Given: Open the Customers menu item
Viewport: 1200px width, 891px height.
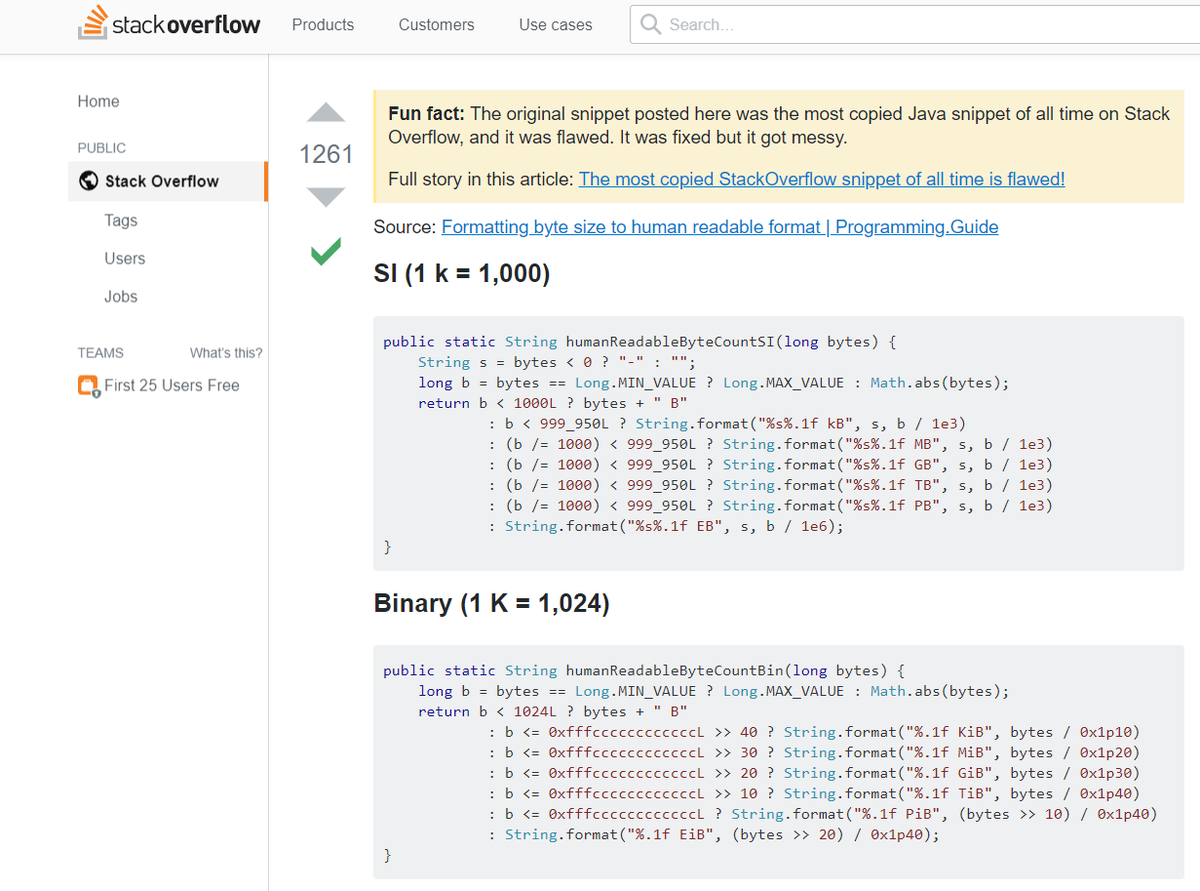Looking at the screenshot, I should click(x=436, y=25).
